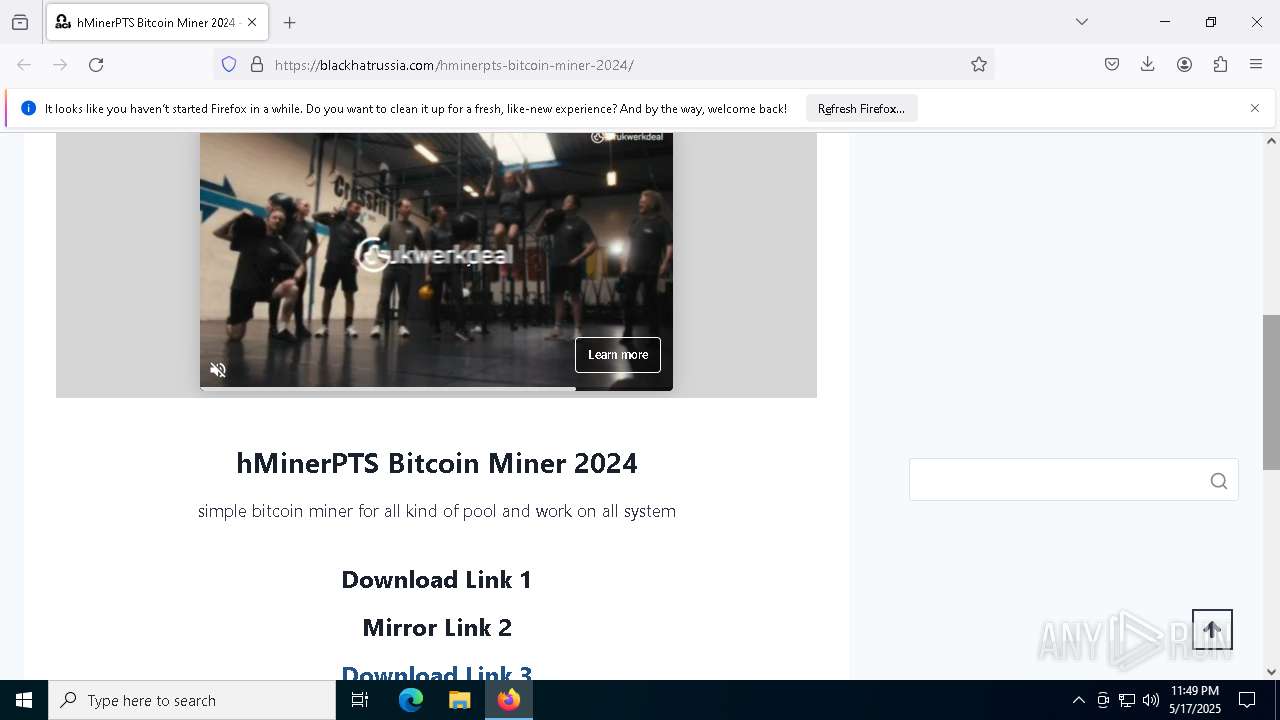
Task: Click the Refresh Firefox... button
Action: click(861, 108)
